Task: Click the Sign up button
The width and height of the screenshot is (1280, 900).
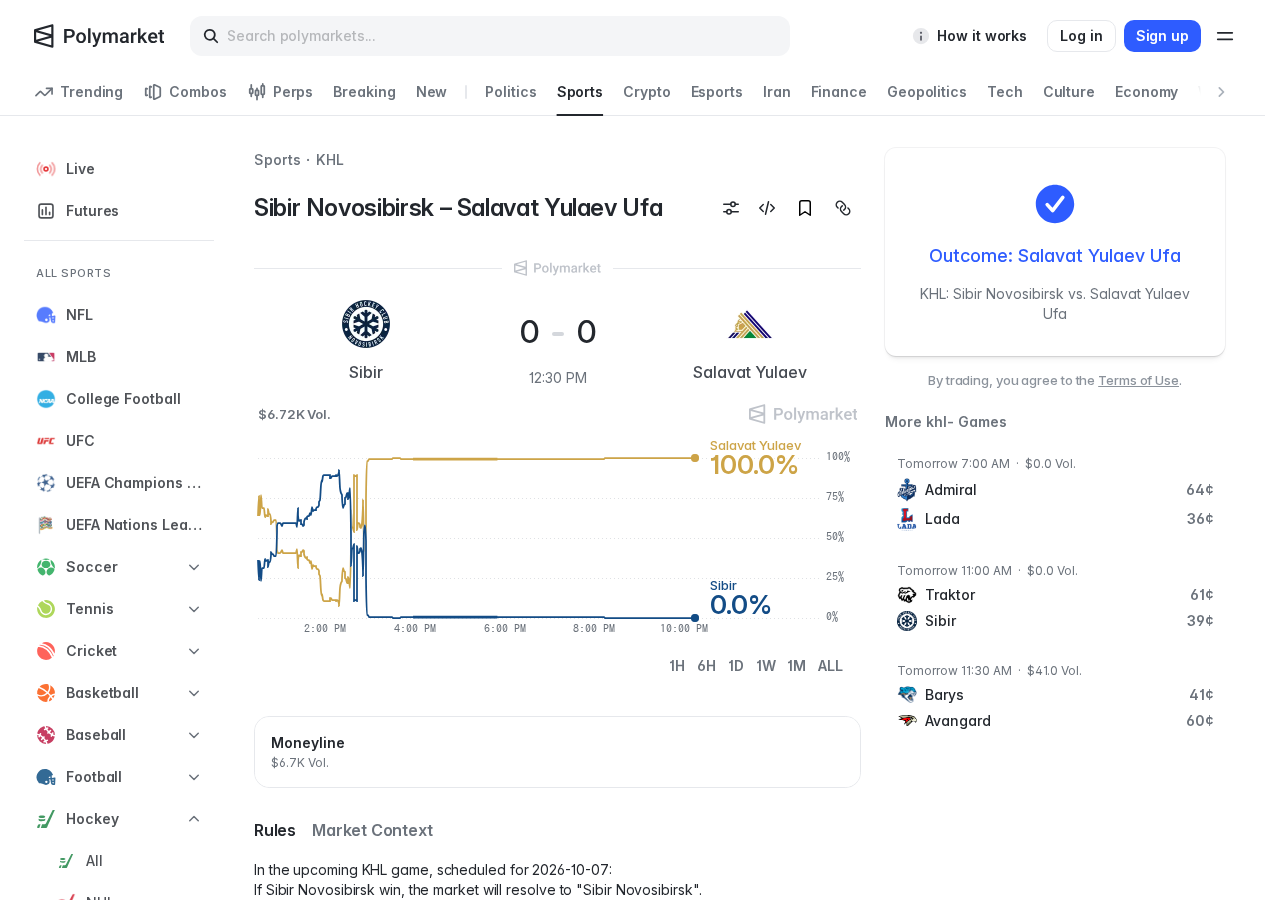Action: point(1162,36)
